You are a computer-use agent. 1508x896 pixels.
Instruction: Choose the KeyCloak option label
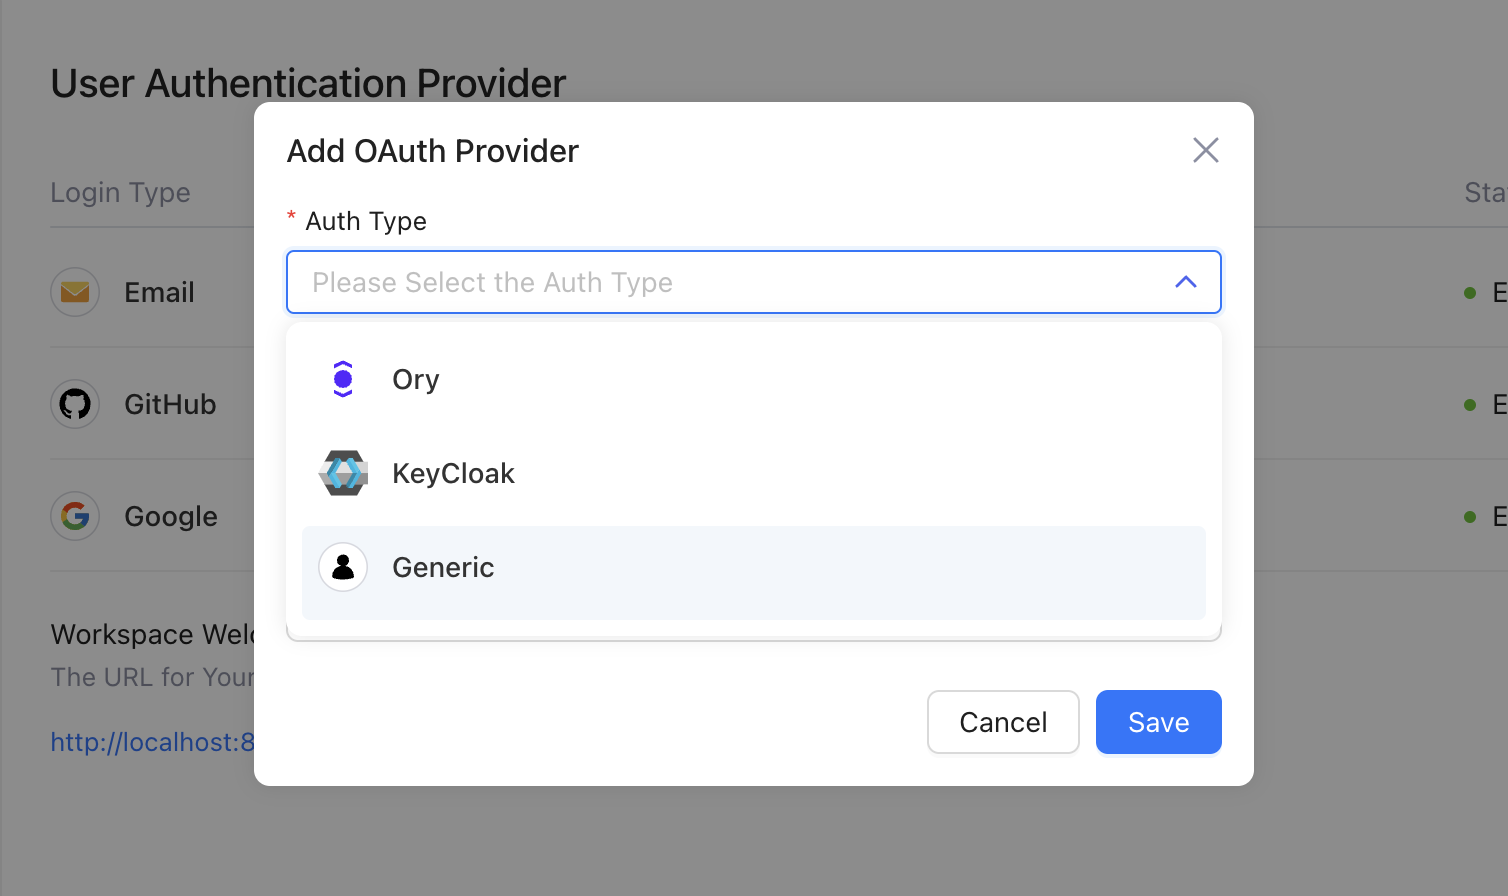[453, 474]
